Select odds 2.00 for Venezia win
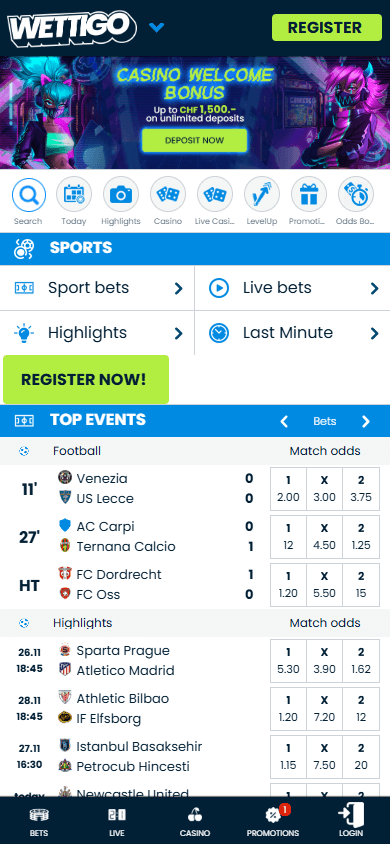The width and height of the screenshot is (390, 844). pyautogui.click(x=288, y=489)
